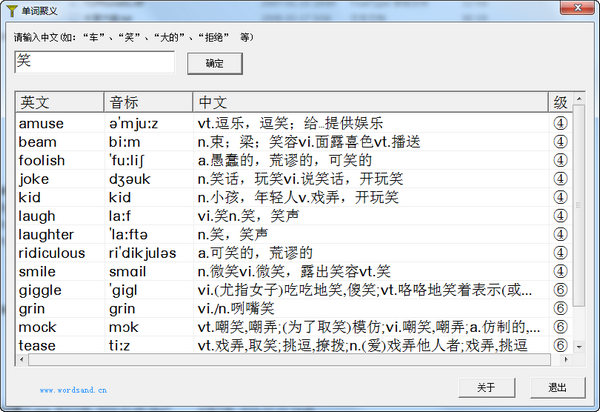Viewport: 600px width, 412px height.
Task: Click the vertical scrollbar thumb
Action: click(579, 206)
